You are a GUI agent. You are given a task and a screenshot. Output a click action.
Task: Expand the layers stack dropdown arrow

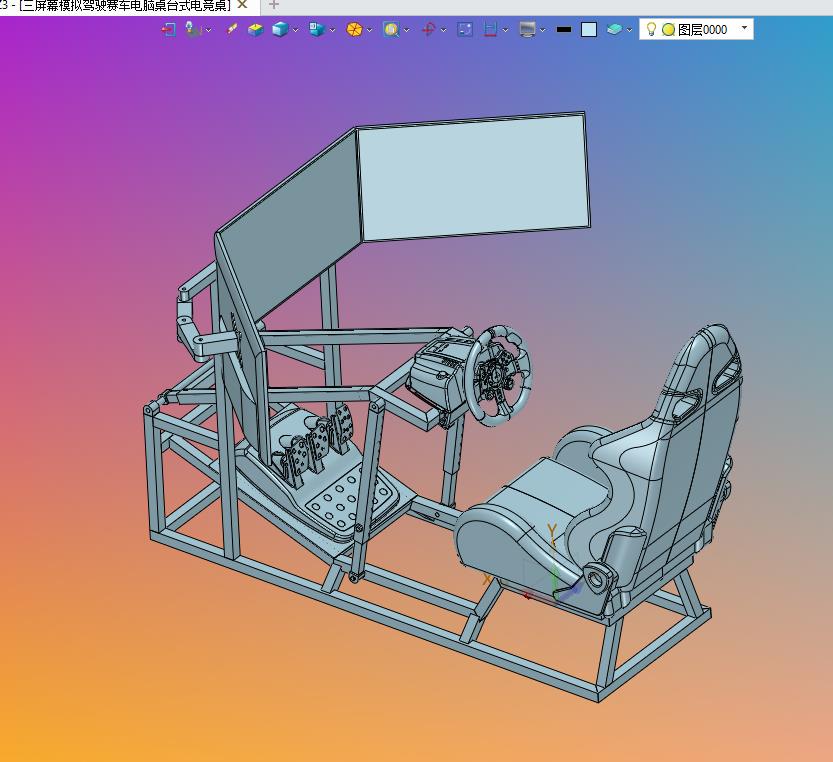tap(629, 30)
